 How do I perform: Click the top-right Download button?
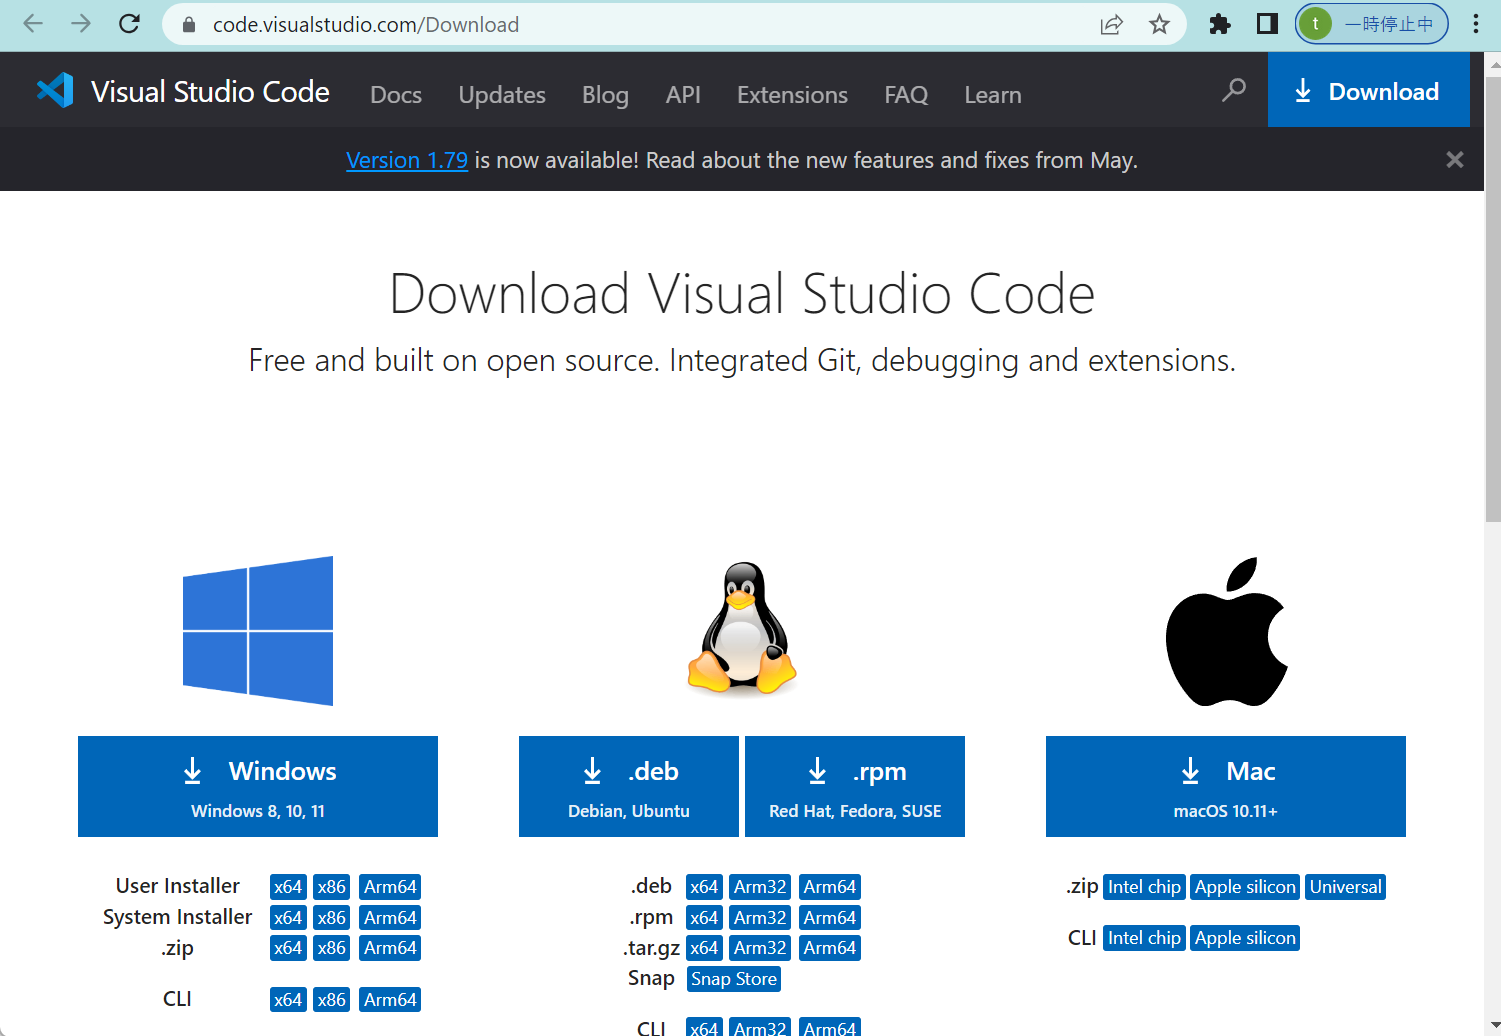tap(1368, 90)
